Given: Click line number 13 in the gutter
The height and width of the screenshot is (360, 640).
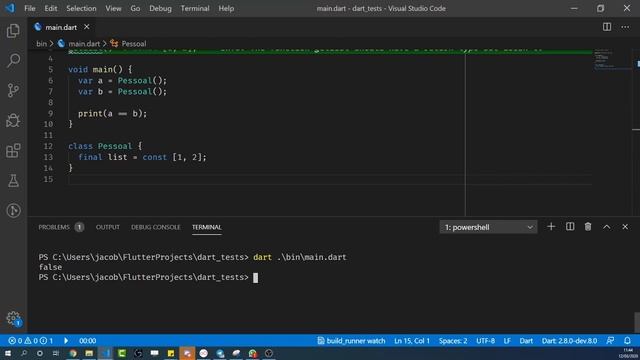Looking at the screenshot, I should pyautogui.click(x=48, y=157).
